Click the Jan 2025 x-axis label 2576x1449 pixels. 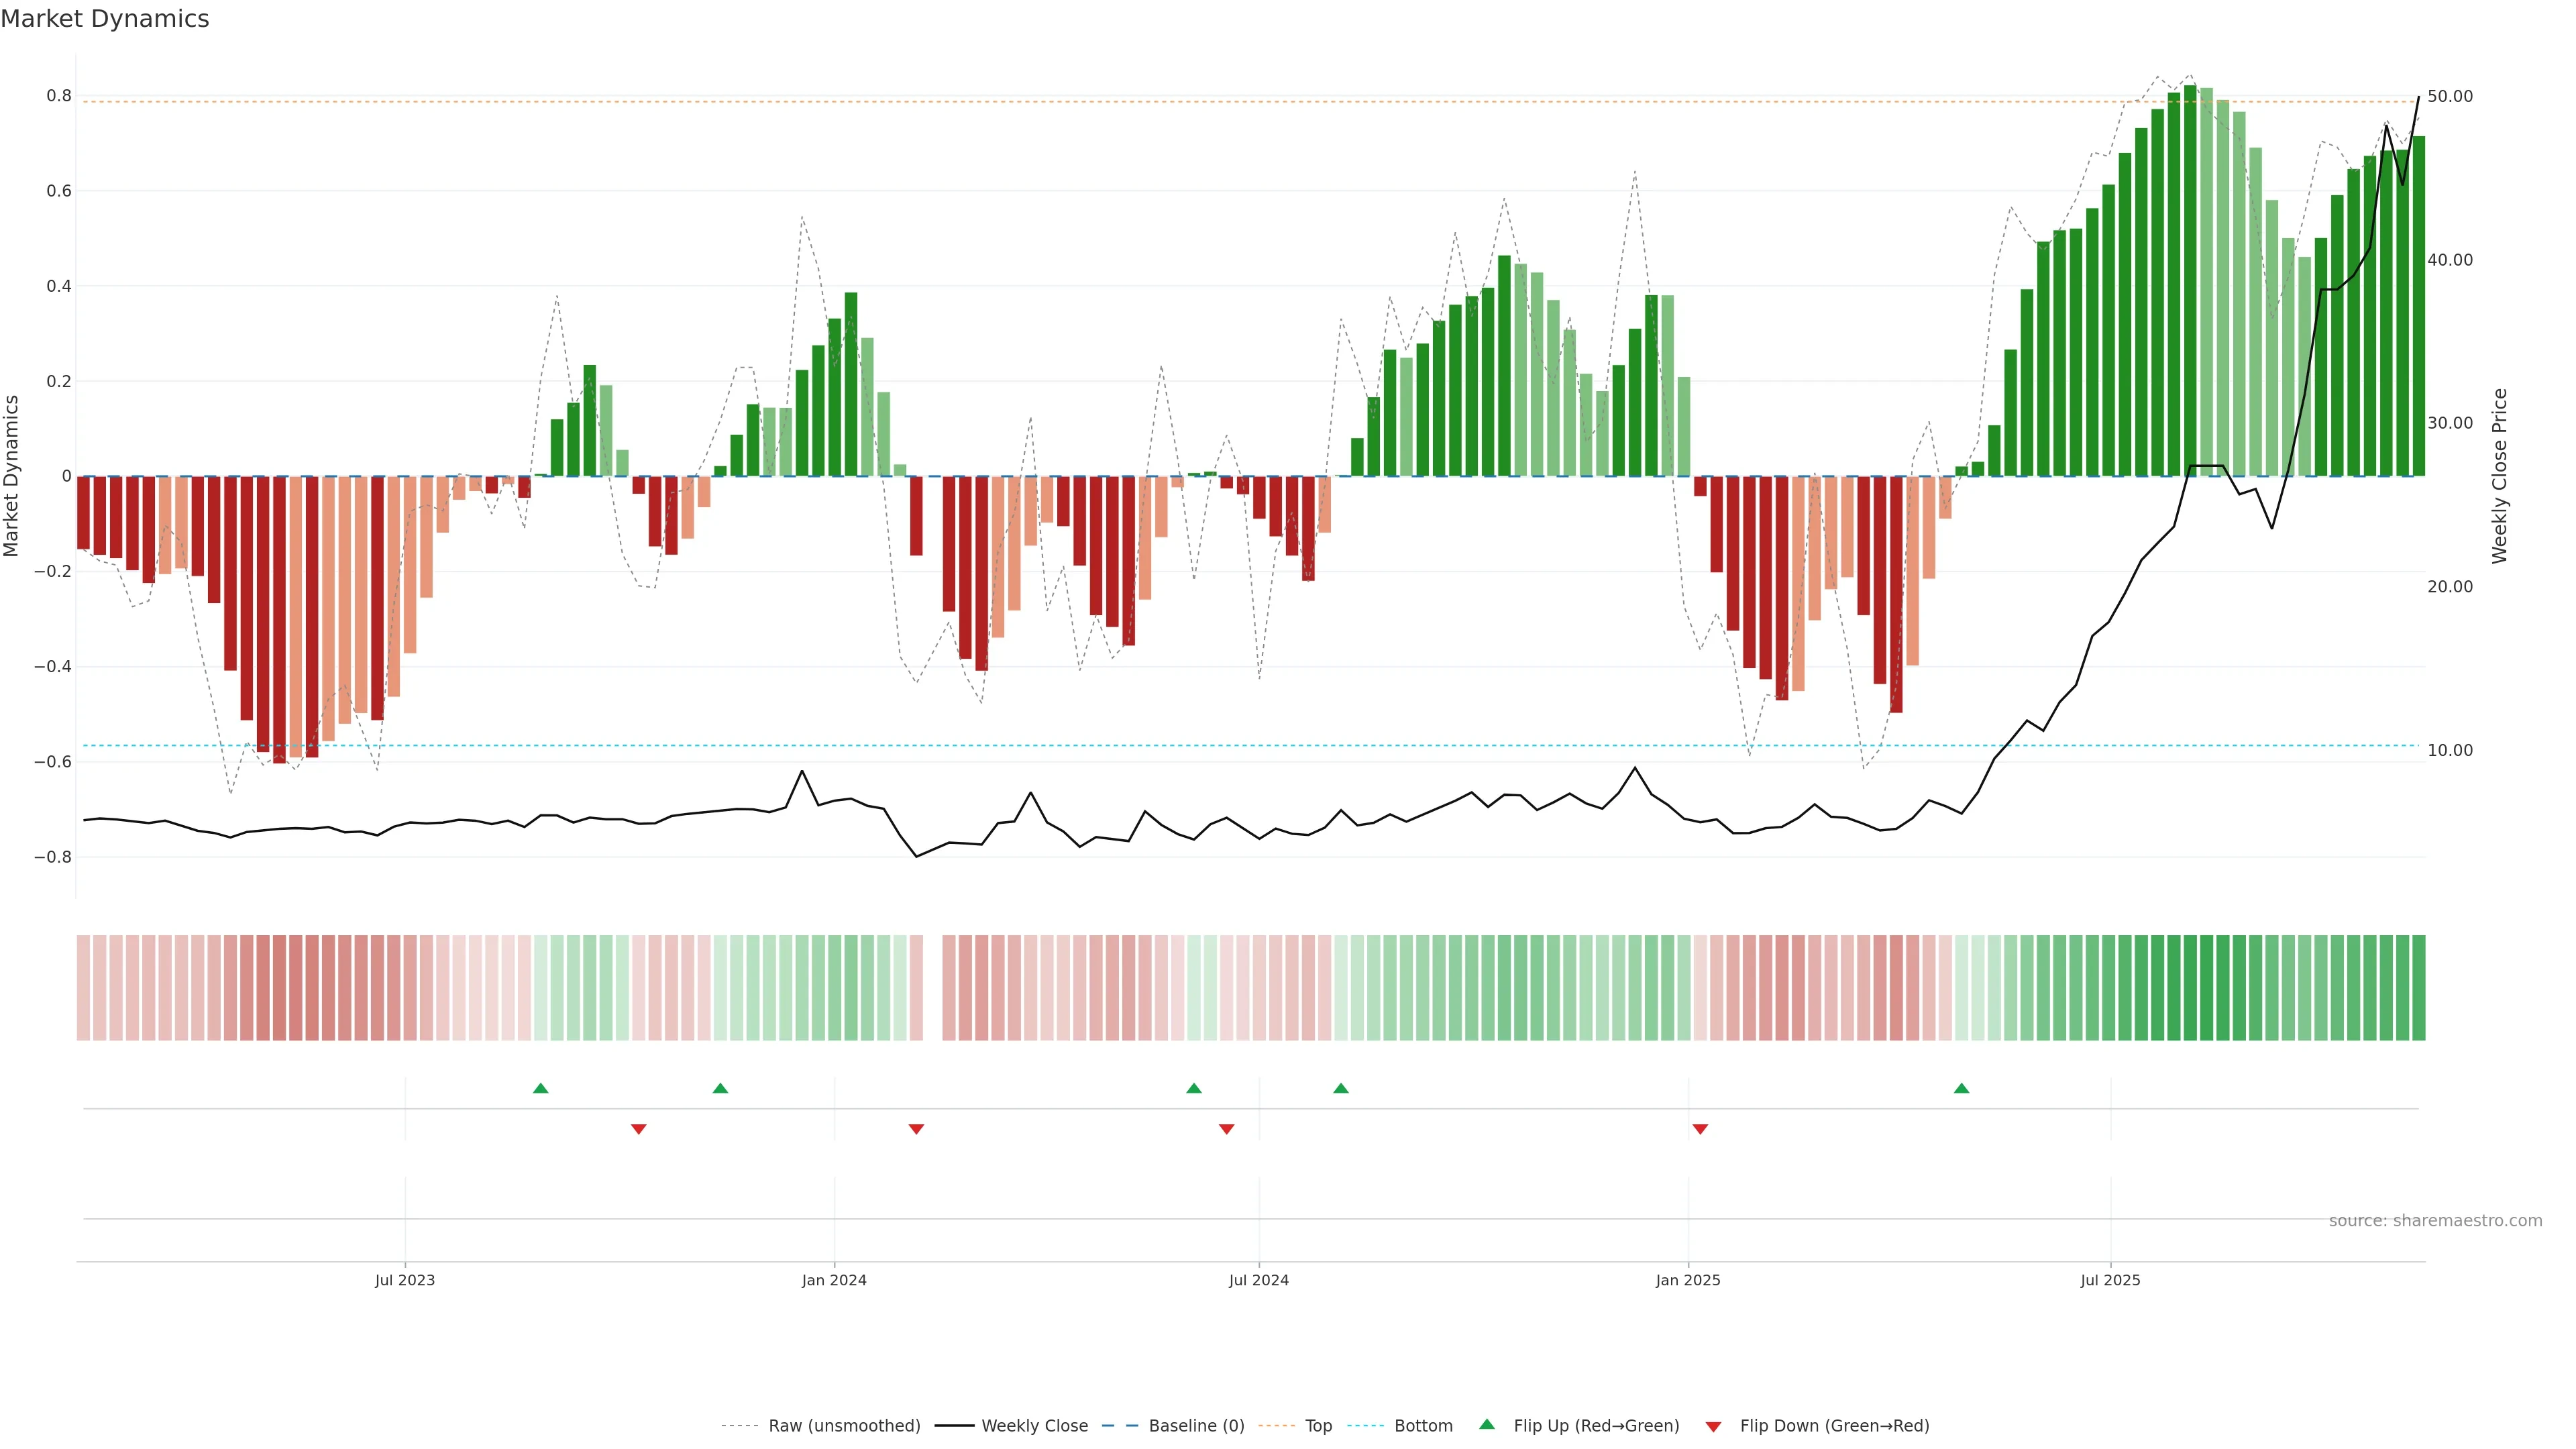1688,1280
